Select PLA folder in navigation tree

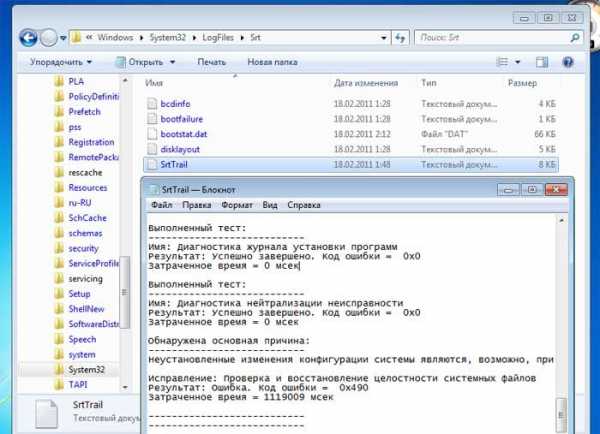(76, 82)
